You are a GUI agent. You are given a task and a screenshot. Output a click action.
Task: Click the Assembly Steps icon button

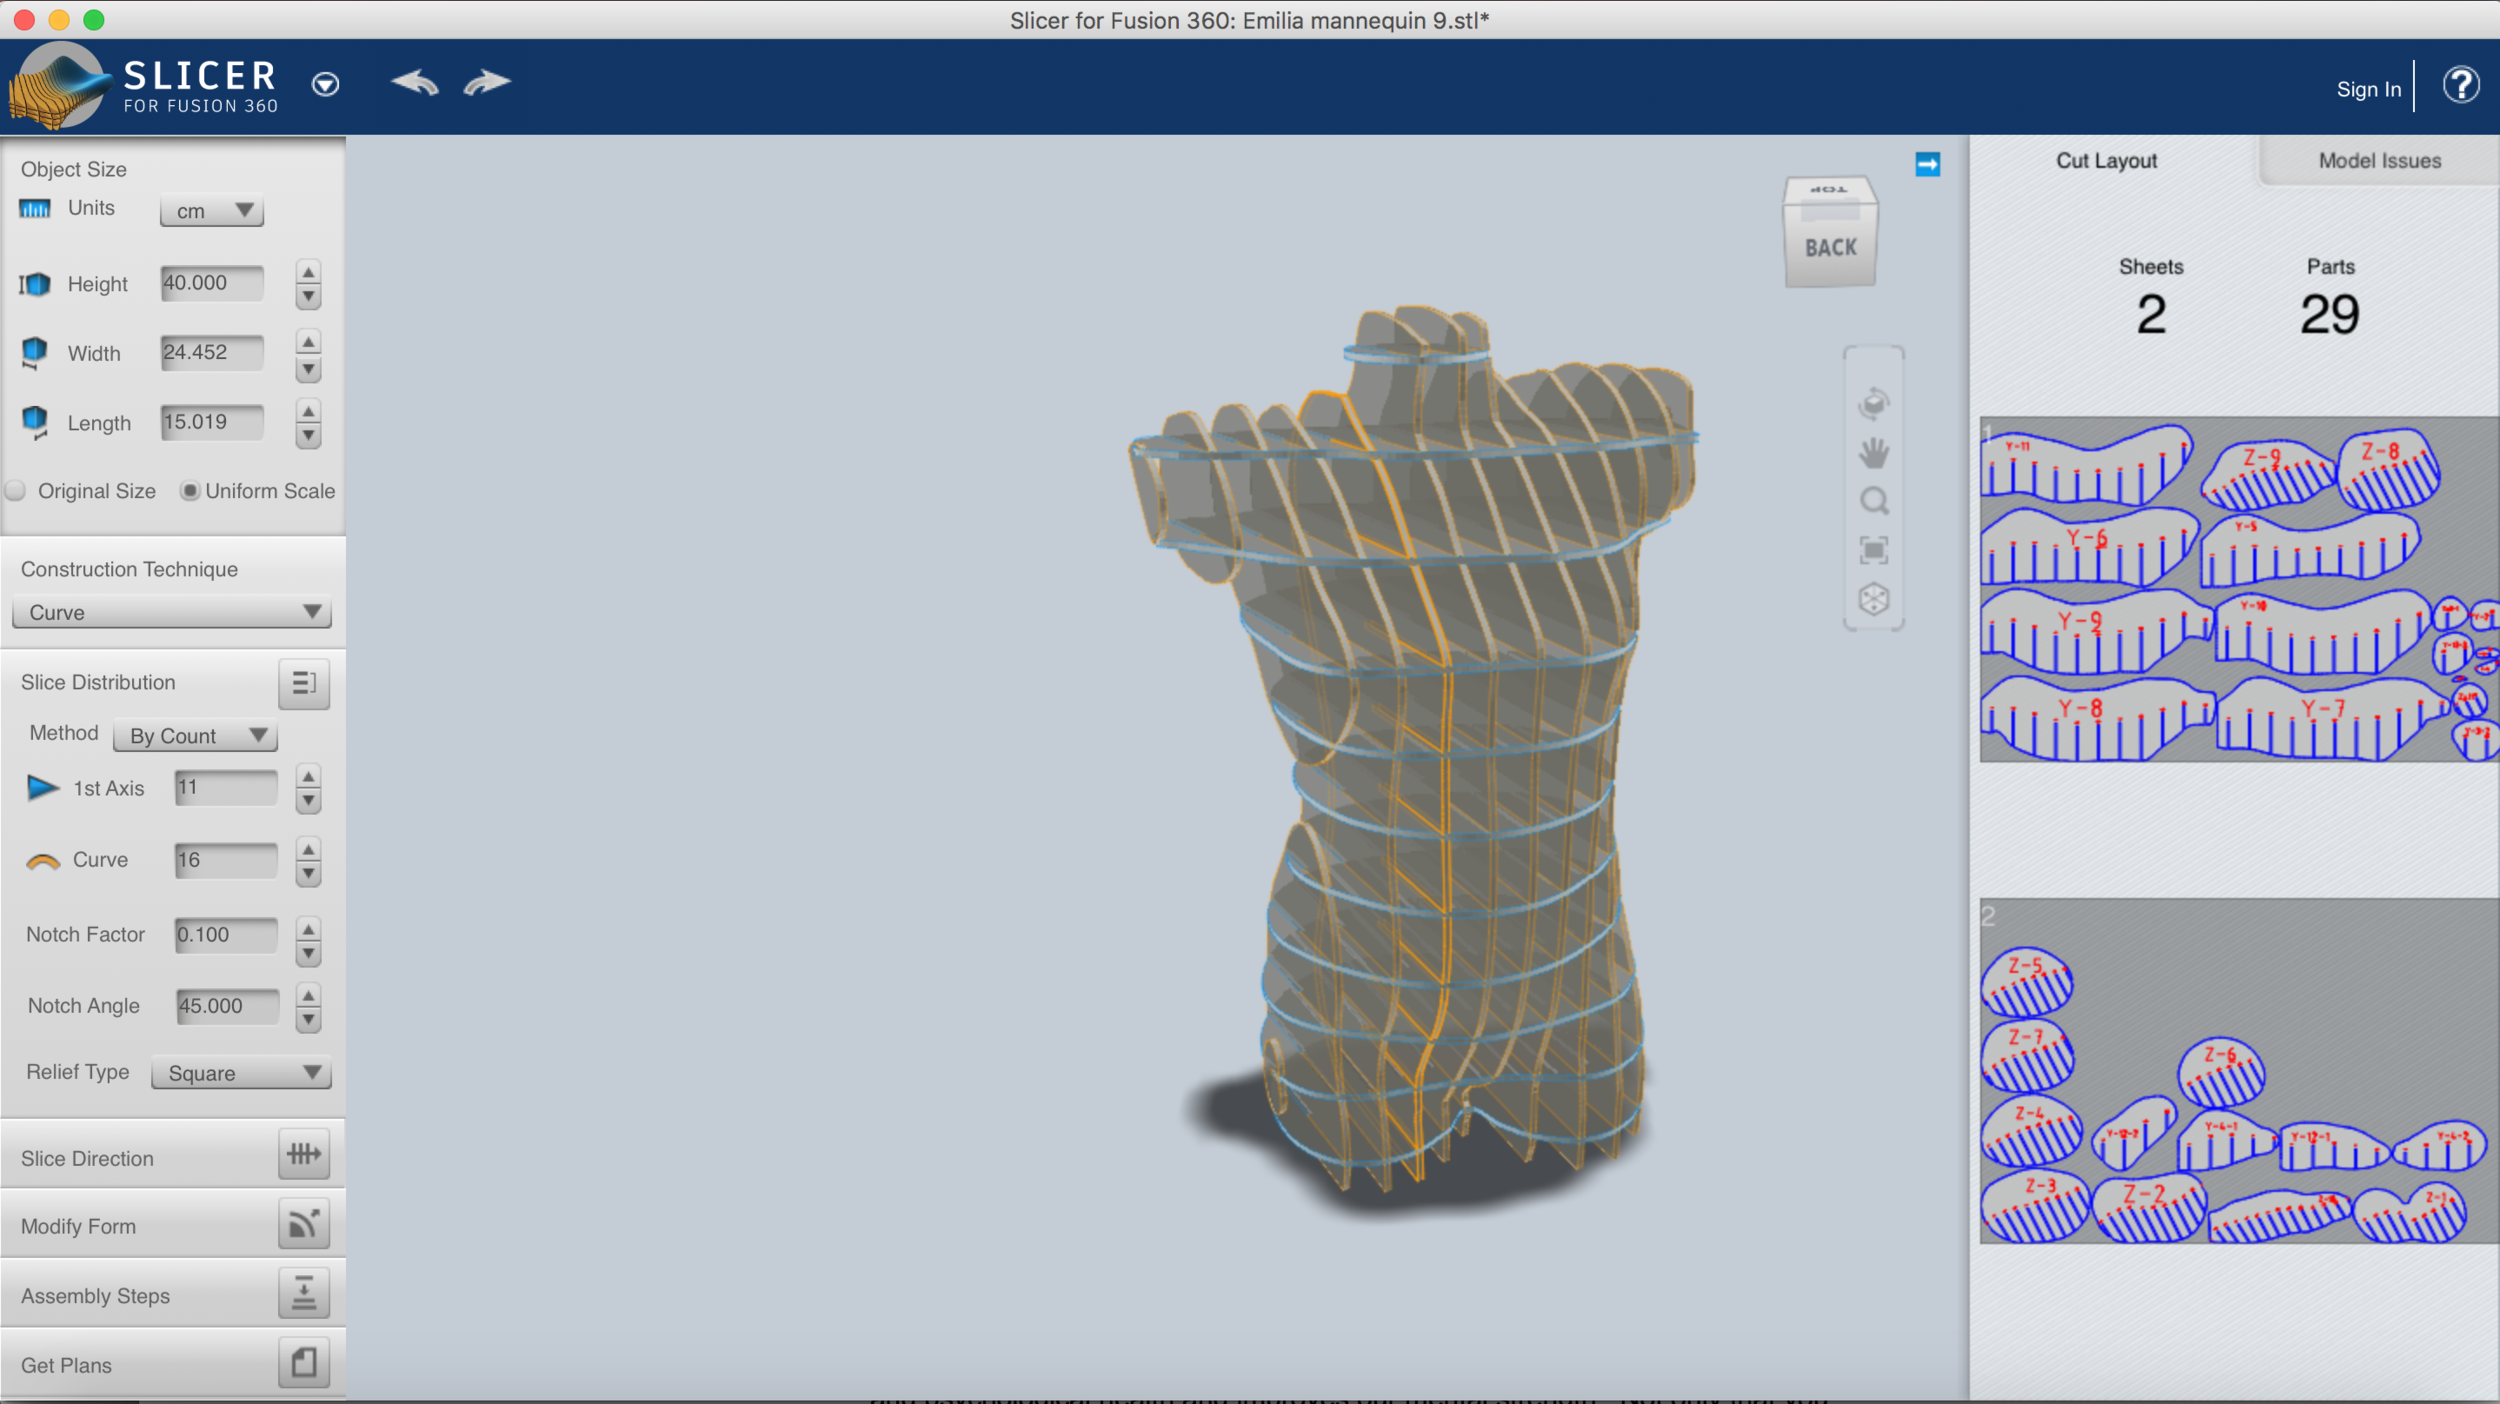tap(304, 1294)
